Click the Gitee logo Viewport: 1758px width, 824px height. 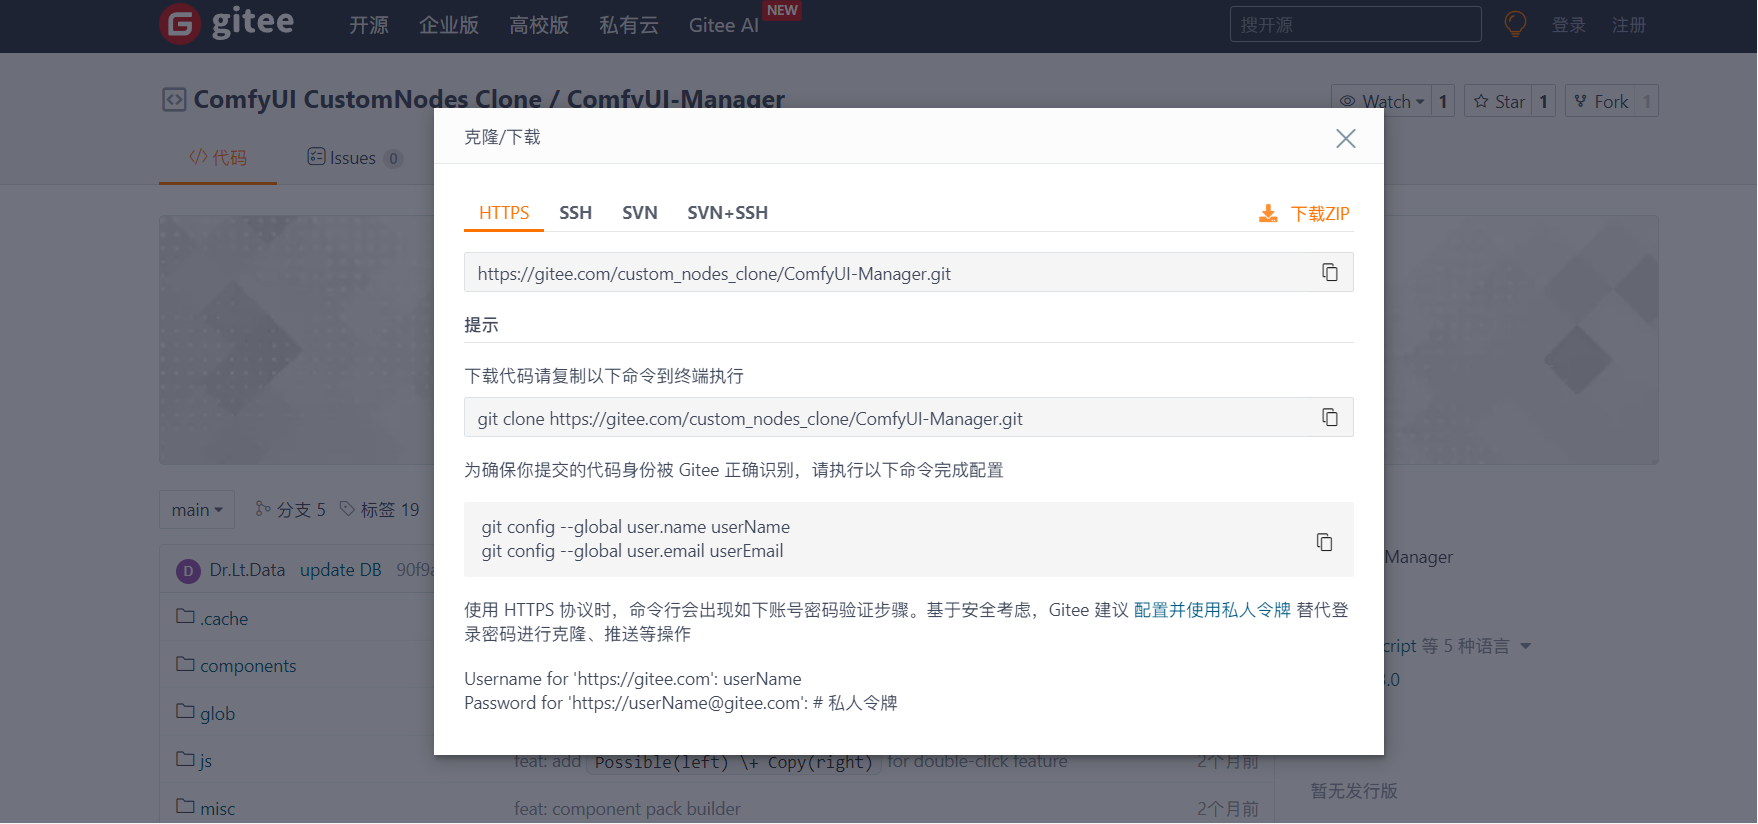[227, 23]
